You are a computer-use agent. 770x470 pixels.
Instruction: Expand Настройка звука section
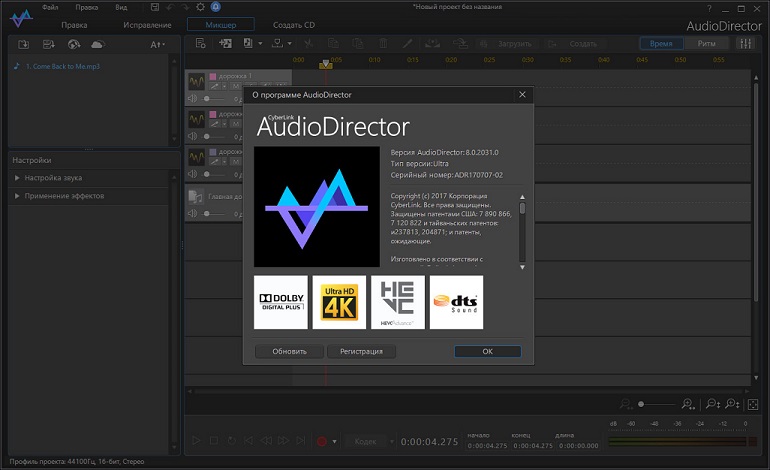point(17,178)
